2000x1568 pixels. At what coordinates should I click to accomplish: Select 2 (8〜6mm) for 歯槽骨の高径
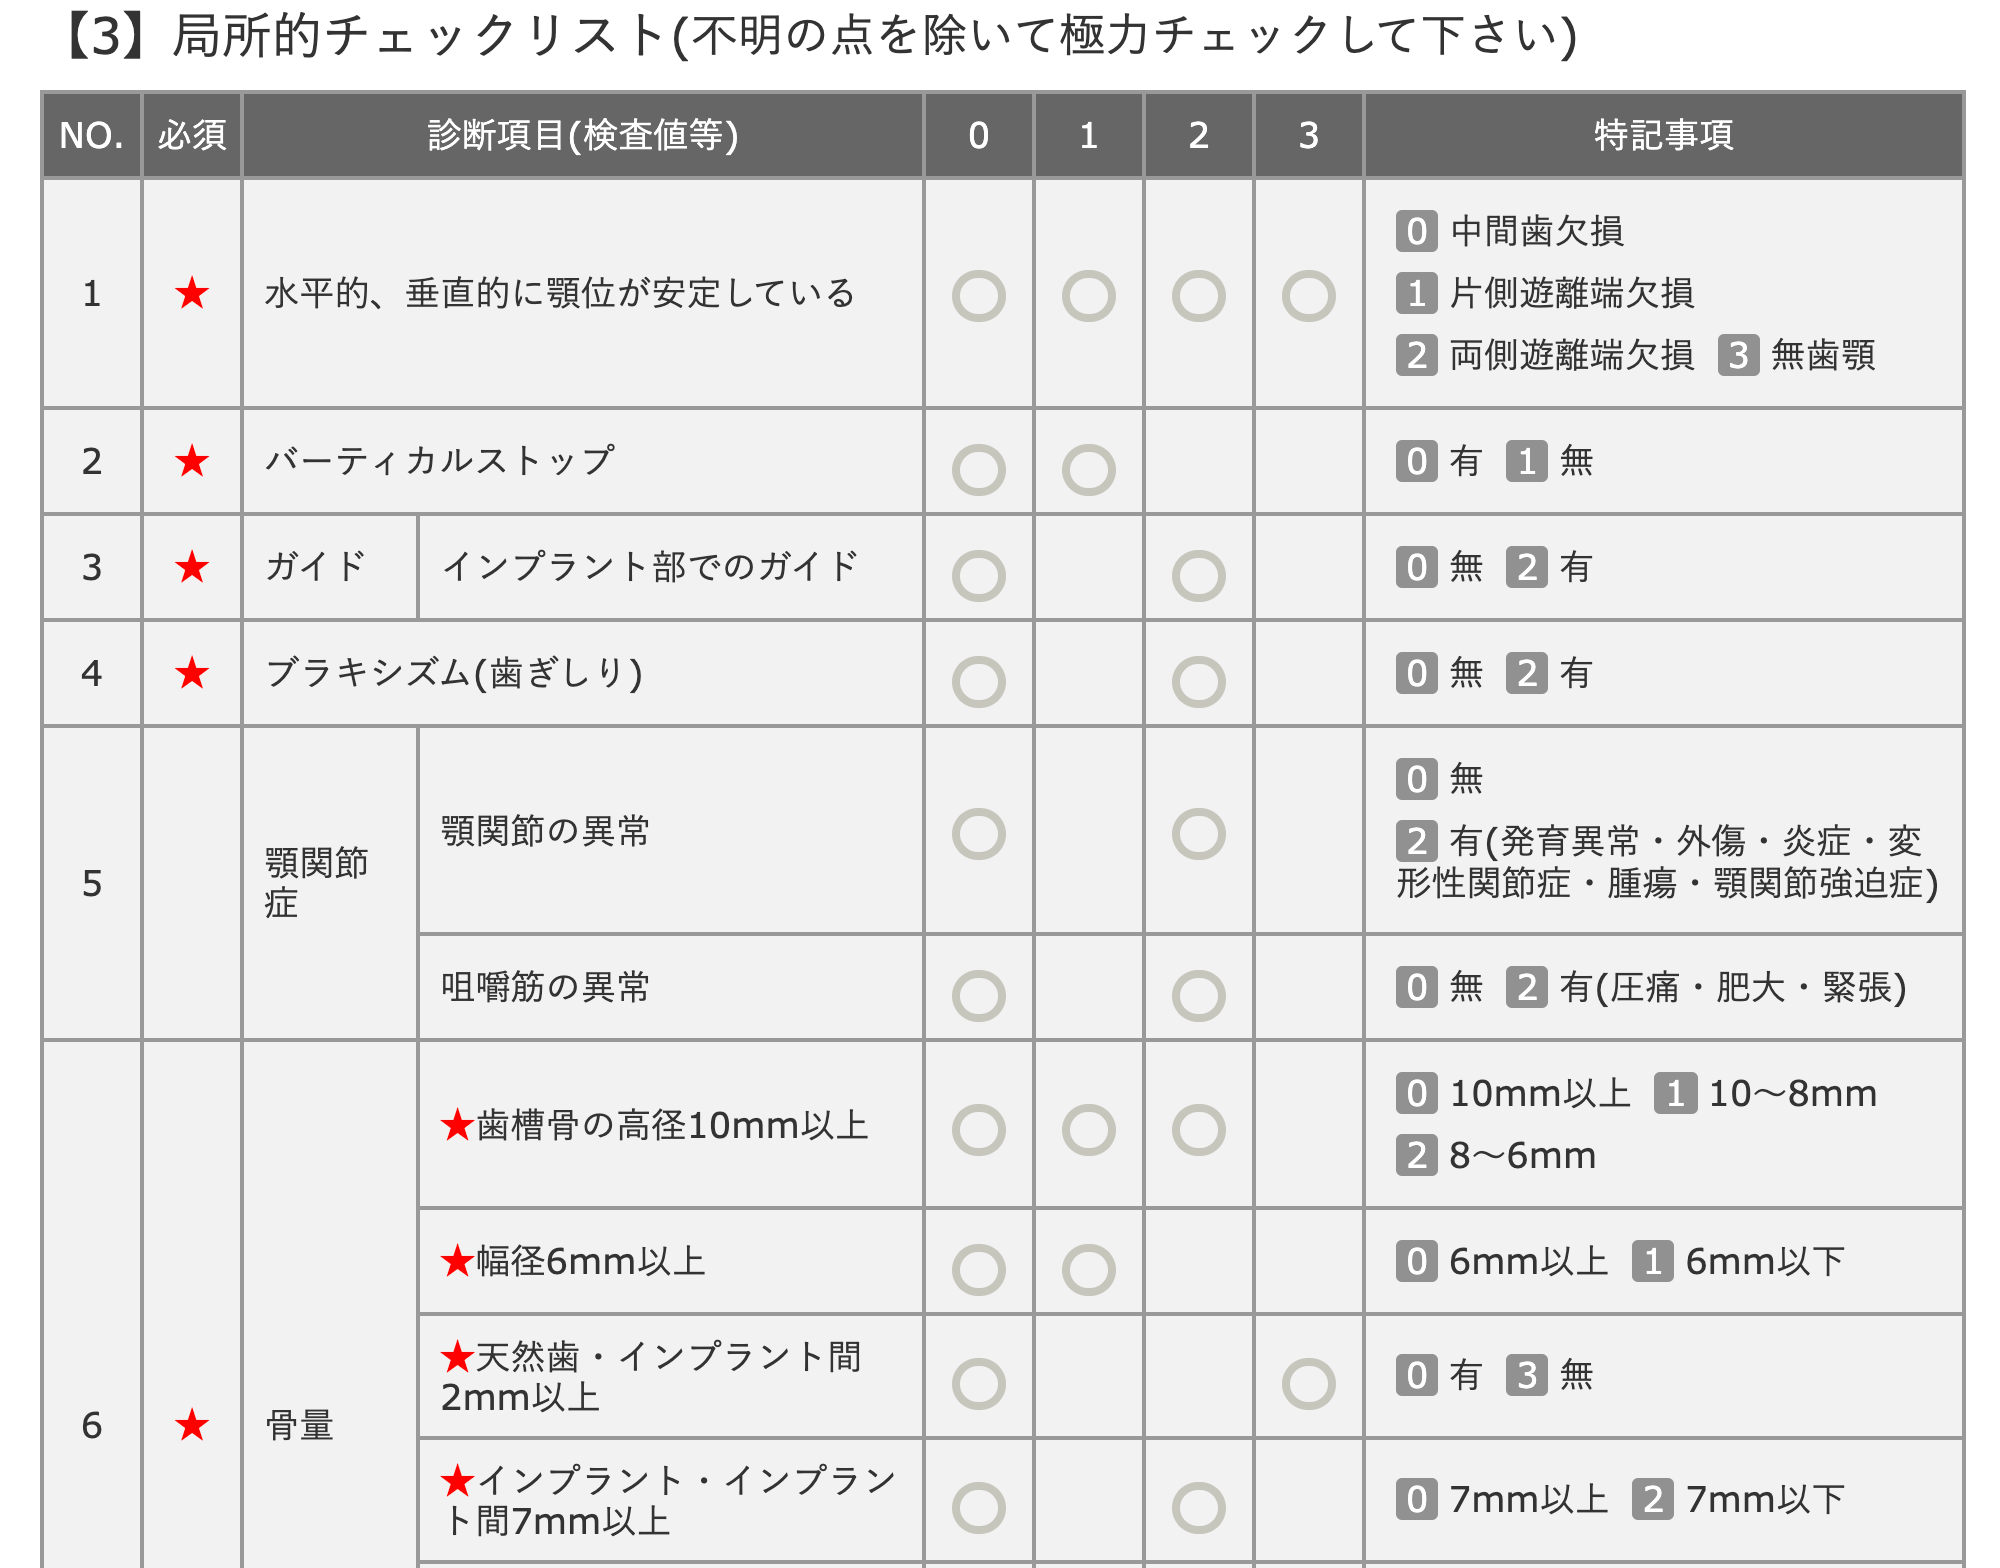[1198, 1130]
